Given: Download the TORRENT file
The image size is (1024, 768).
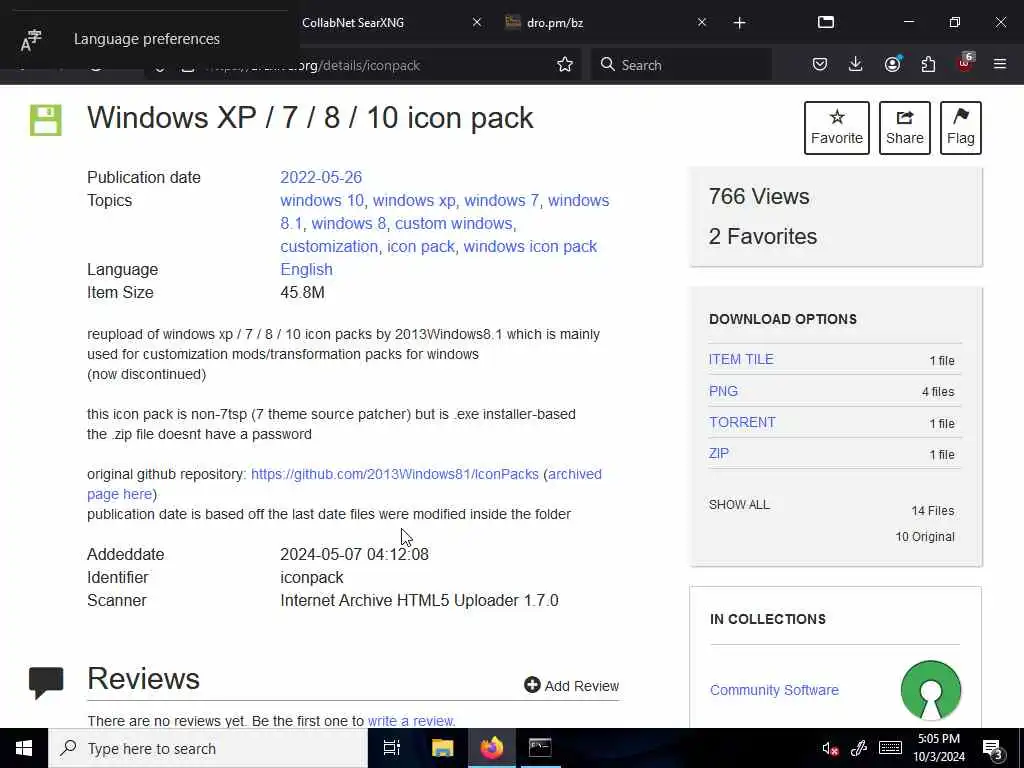Looking at the screenshot, I should tap(742, 422).
